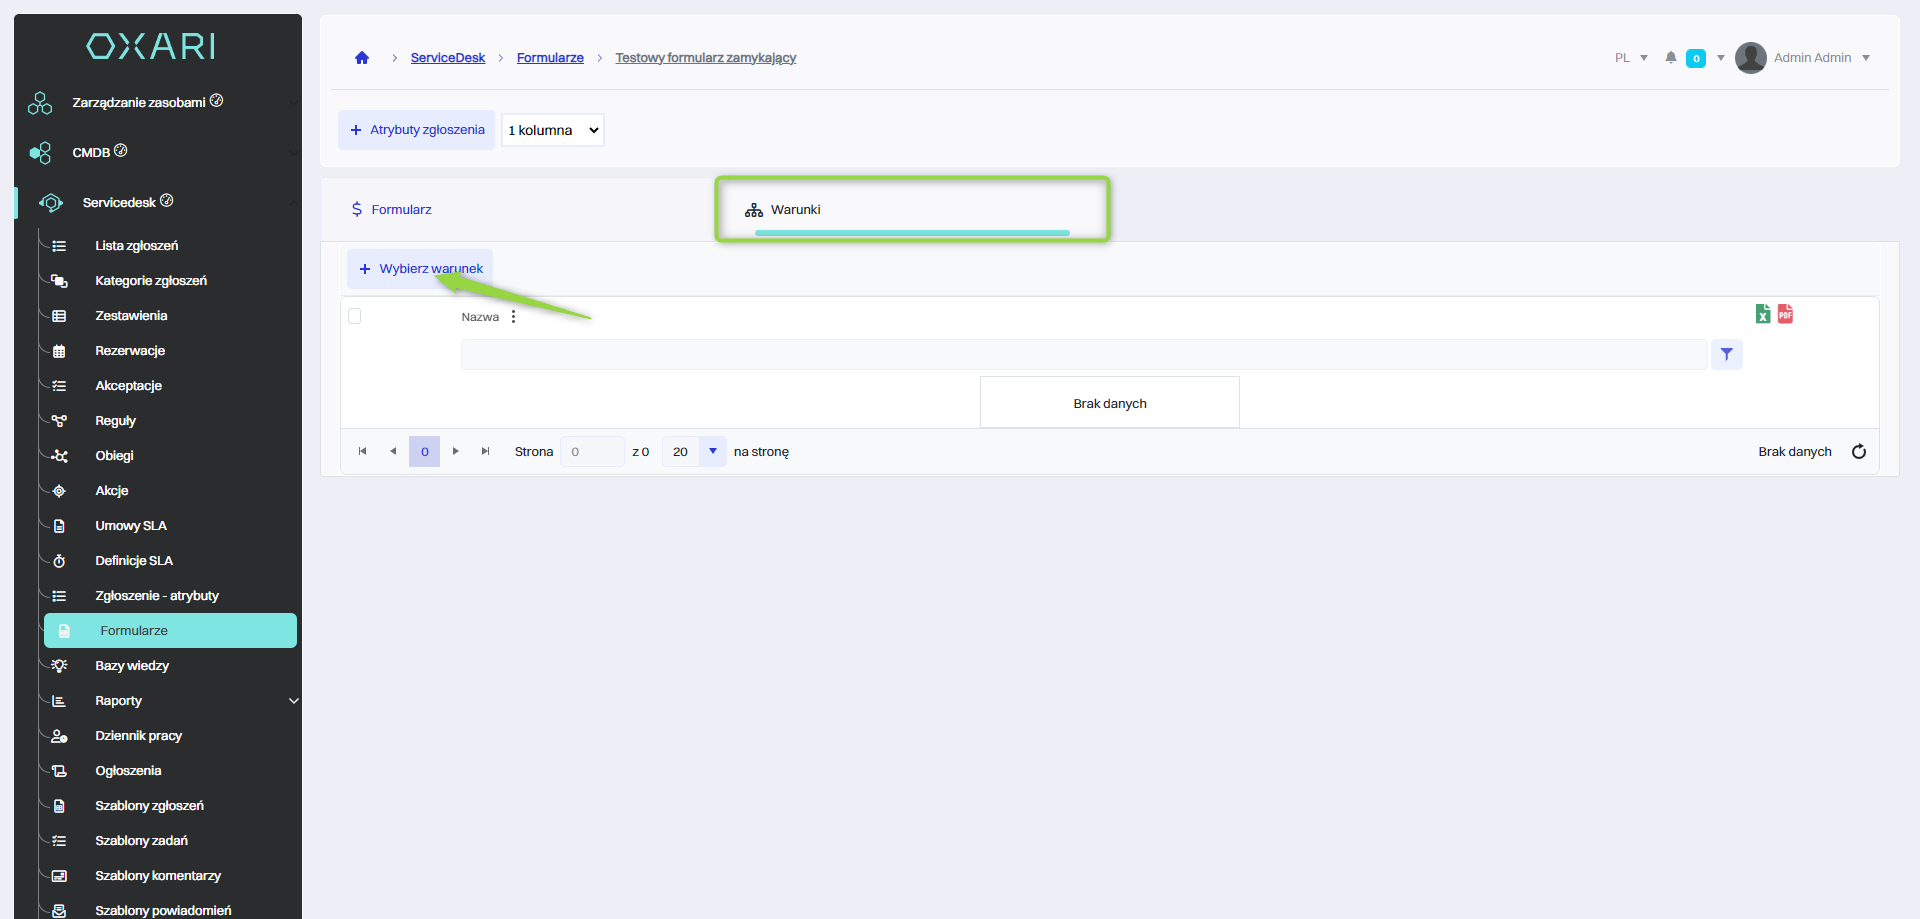
Task: Refresh the table data
Action: click(x=1859, y=452)
